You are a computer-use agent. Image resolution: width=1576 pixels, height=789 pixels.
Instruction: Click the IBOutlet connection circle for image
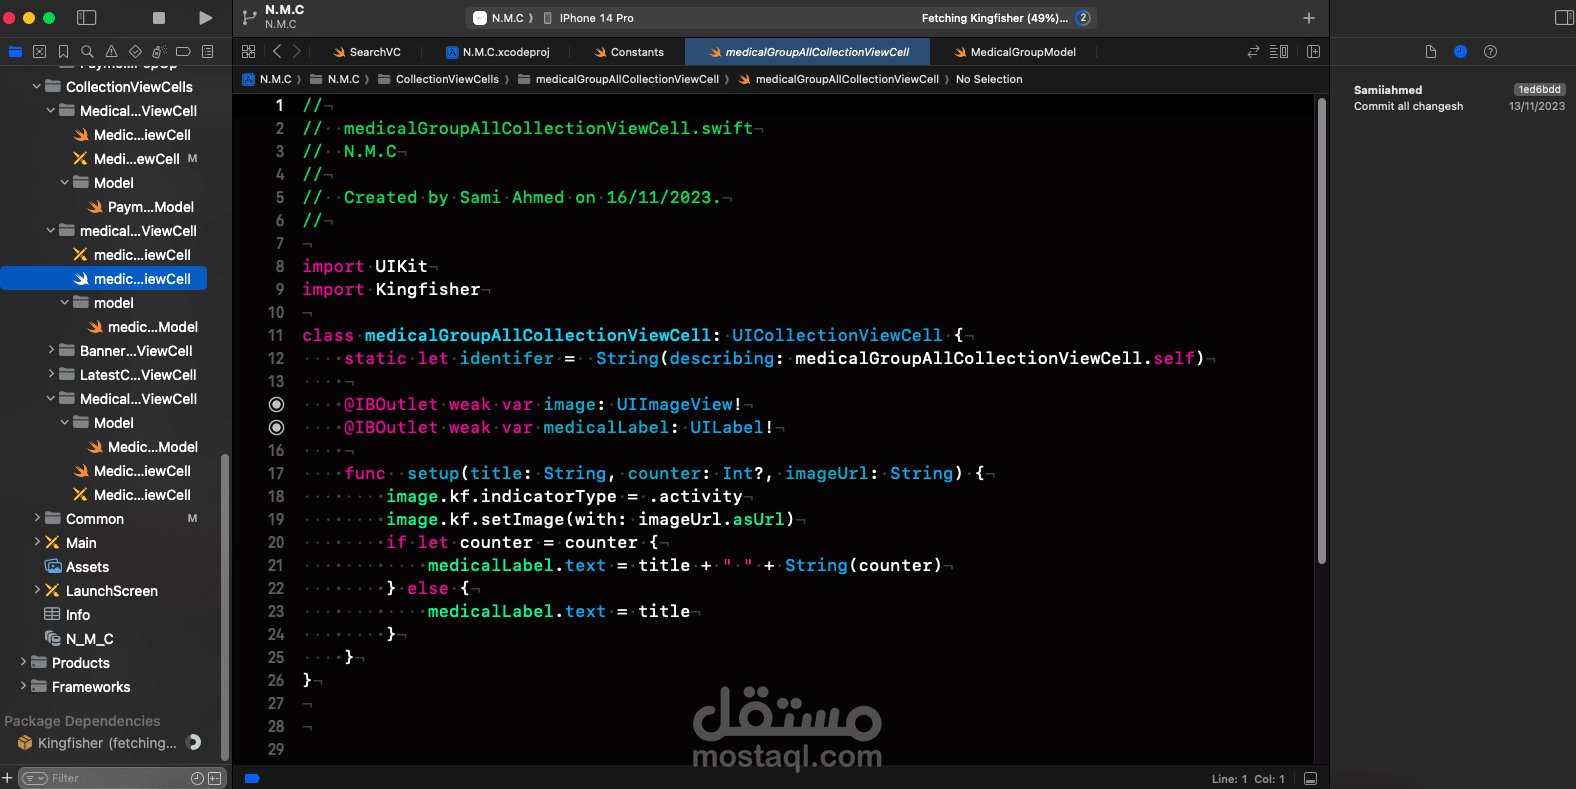point(277,404)
